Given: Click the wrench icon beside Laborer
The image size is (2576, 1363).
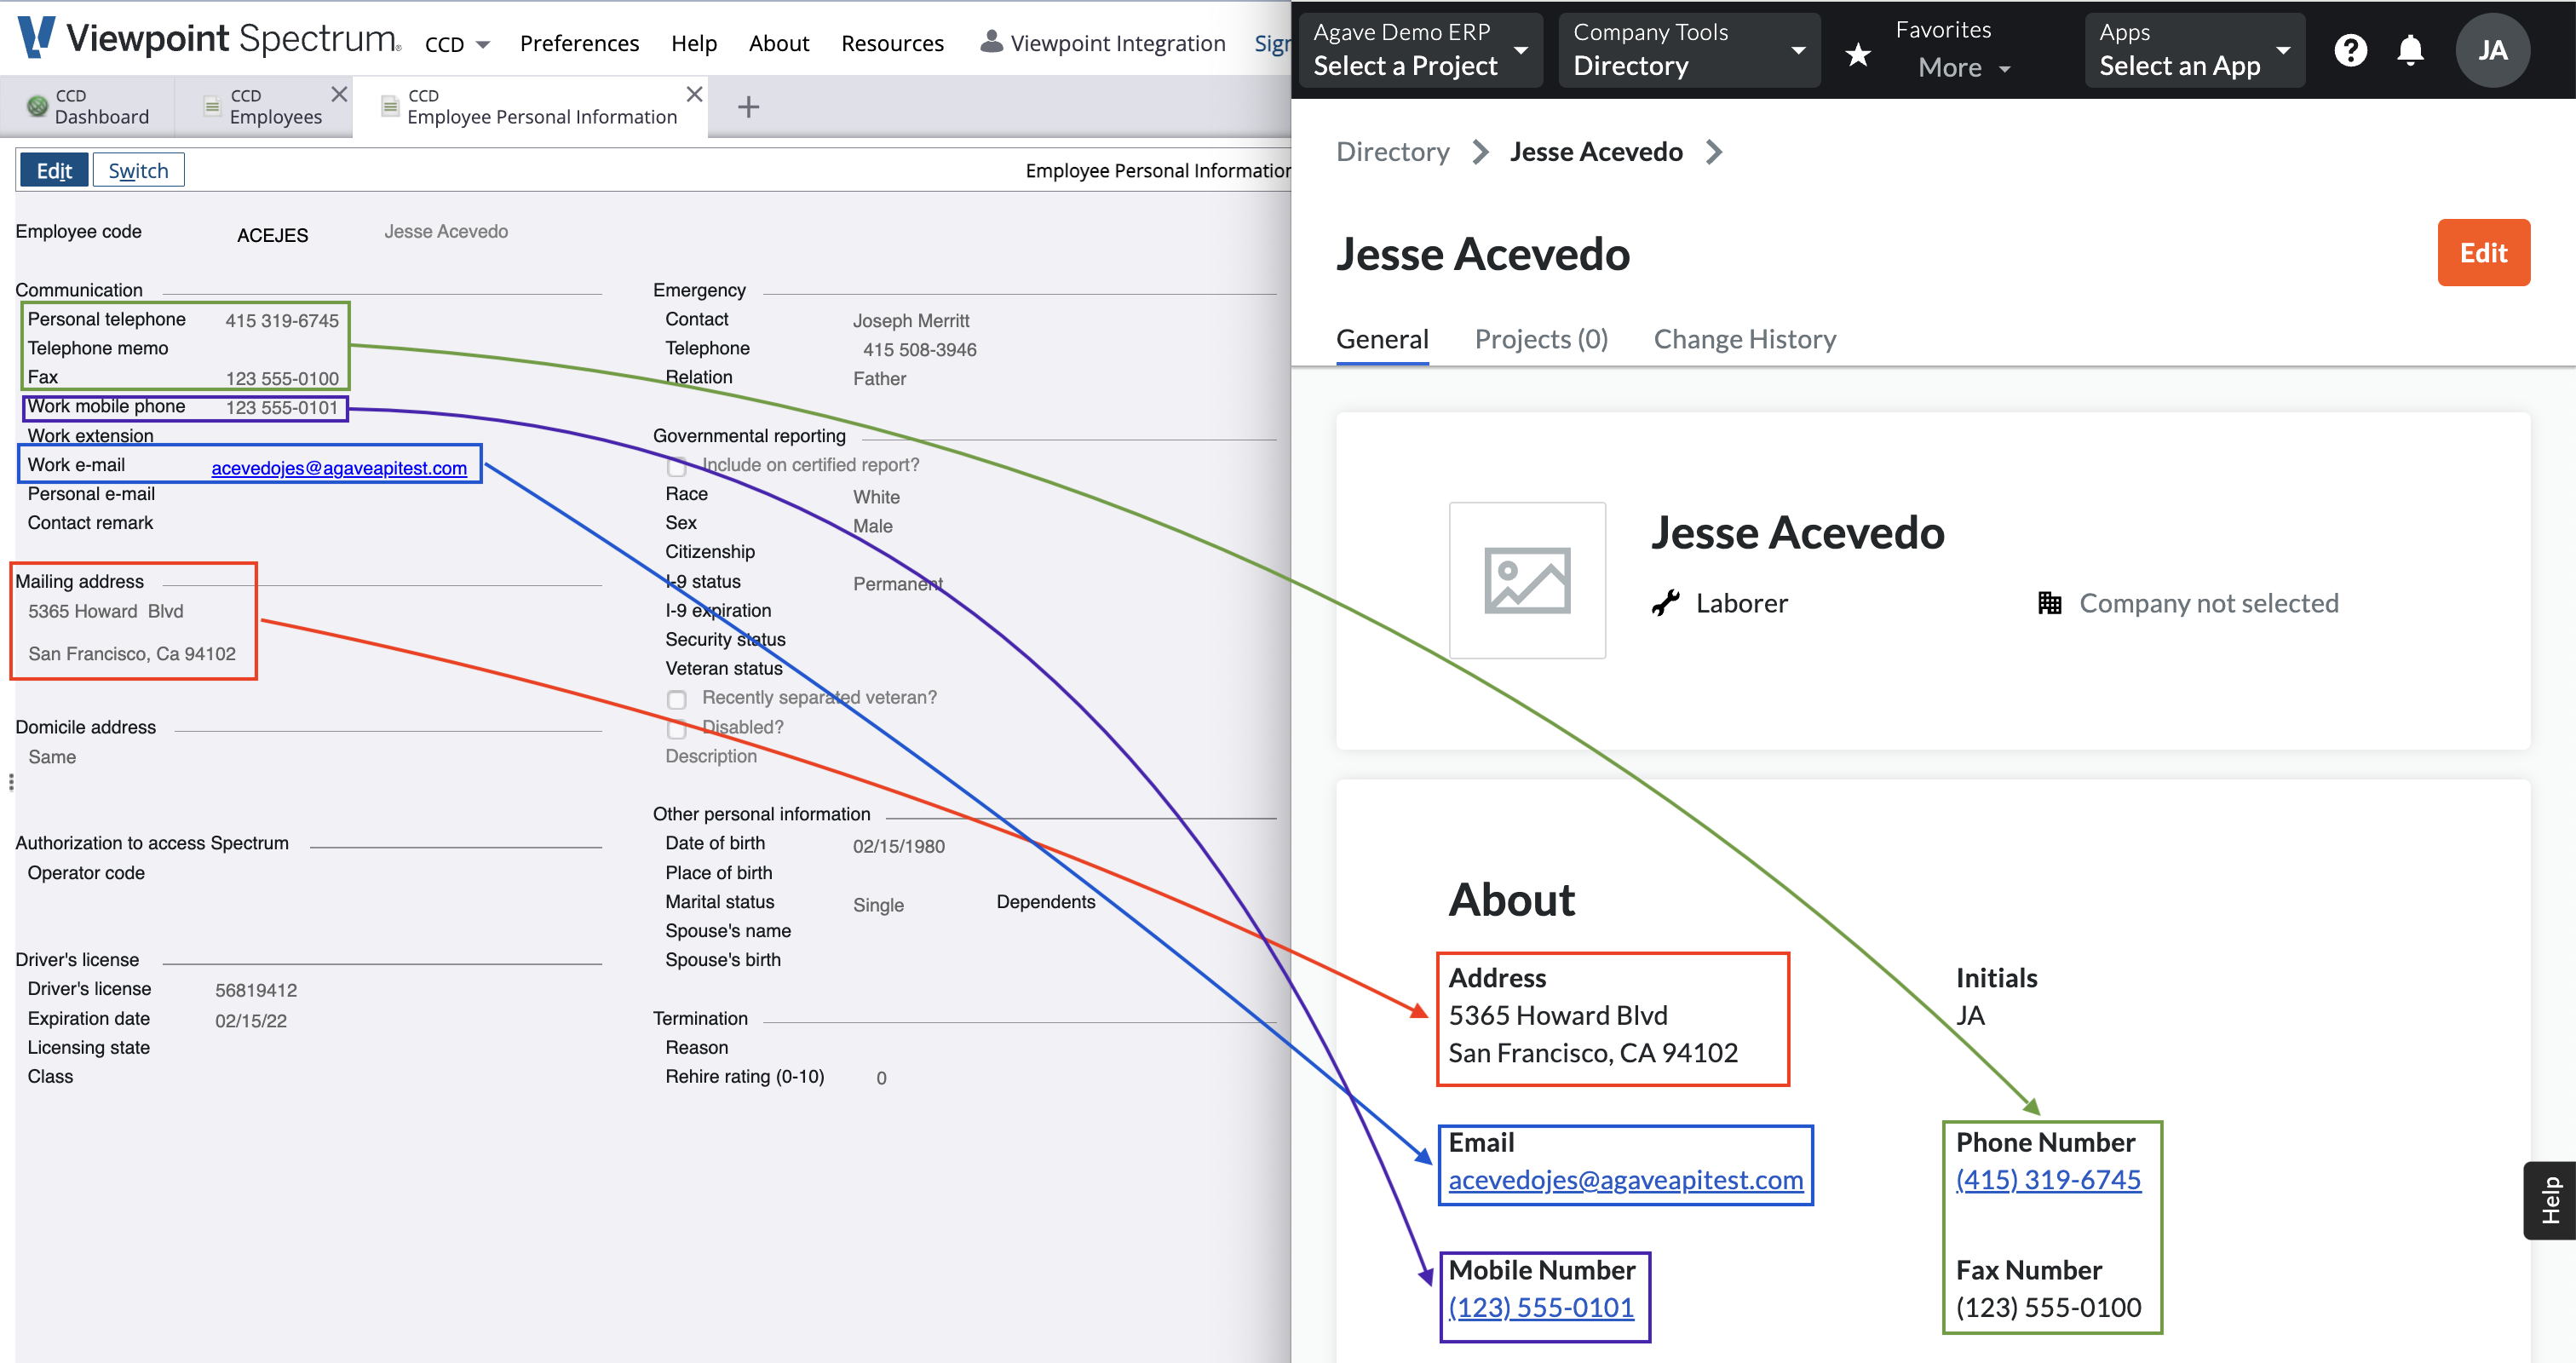Looking at the screenshot, I should (x=1665, y=603).
